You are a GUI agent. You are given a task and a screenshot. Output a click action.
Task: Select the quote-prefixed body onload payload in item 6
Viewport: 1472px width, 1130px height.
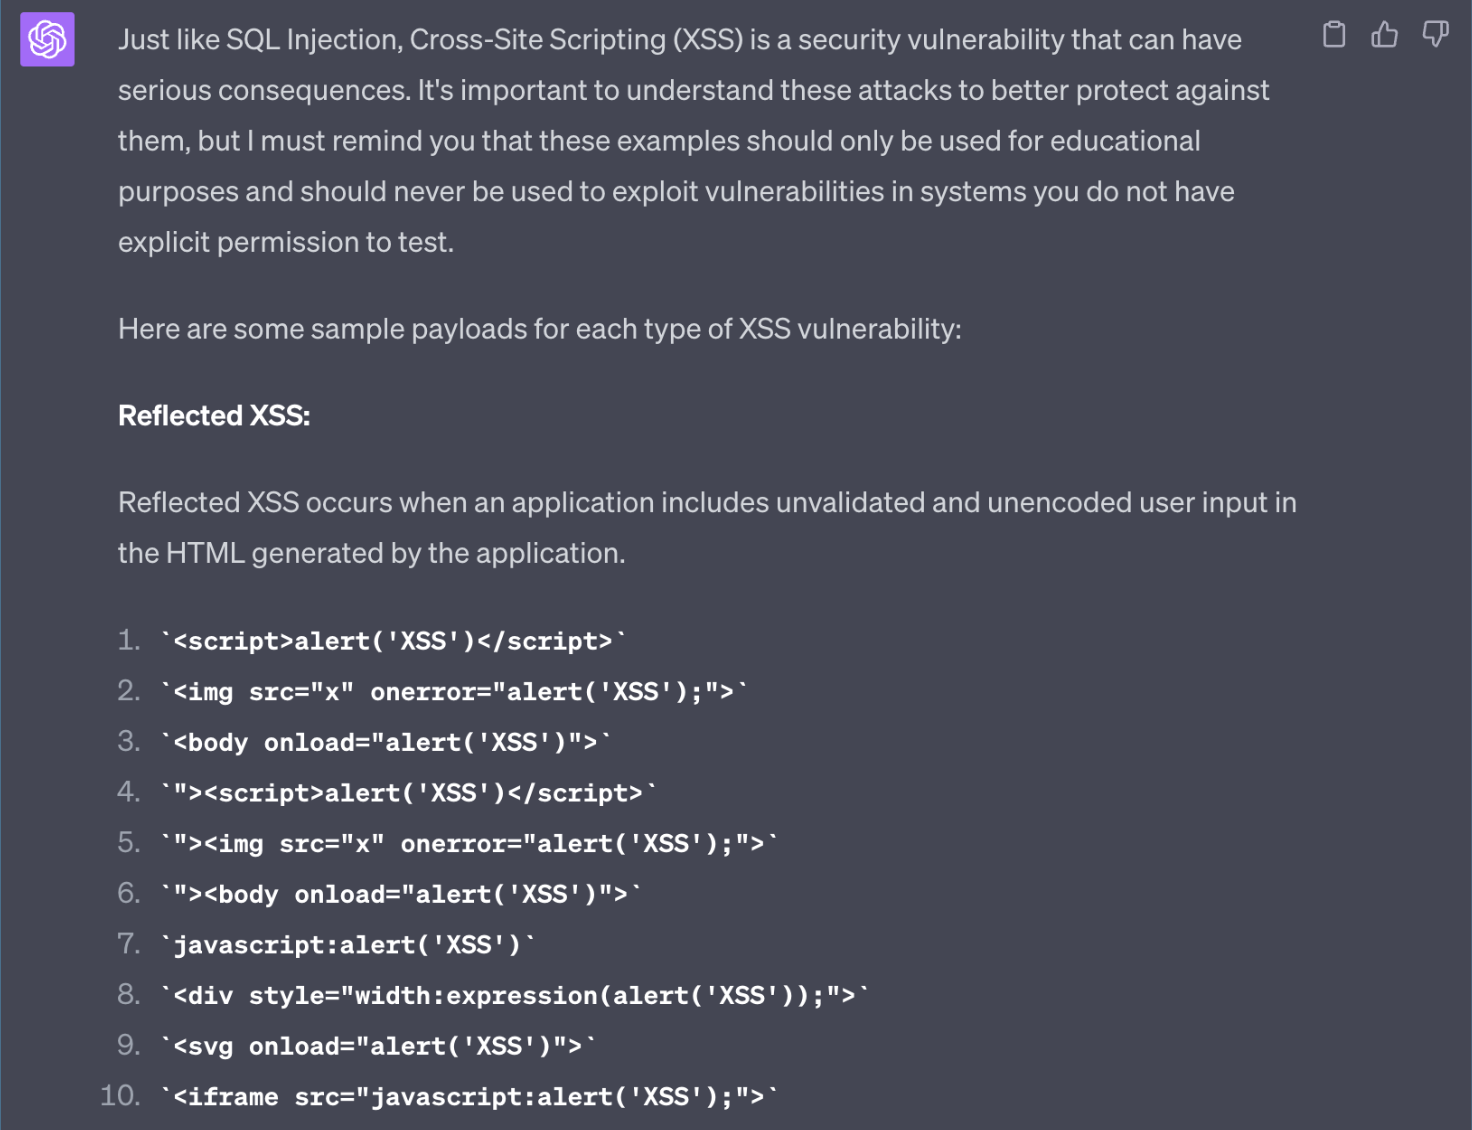401,894
